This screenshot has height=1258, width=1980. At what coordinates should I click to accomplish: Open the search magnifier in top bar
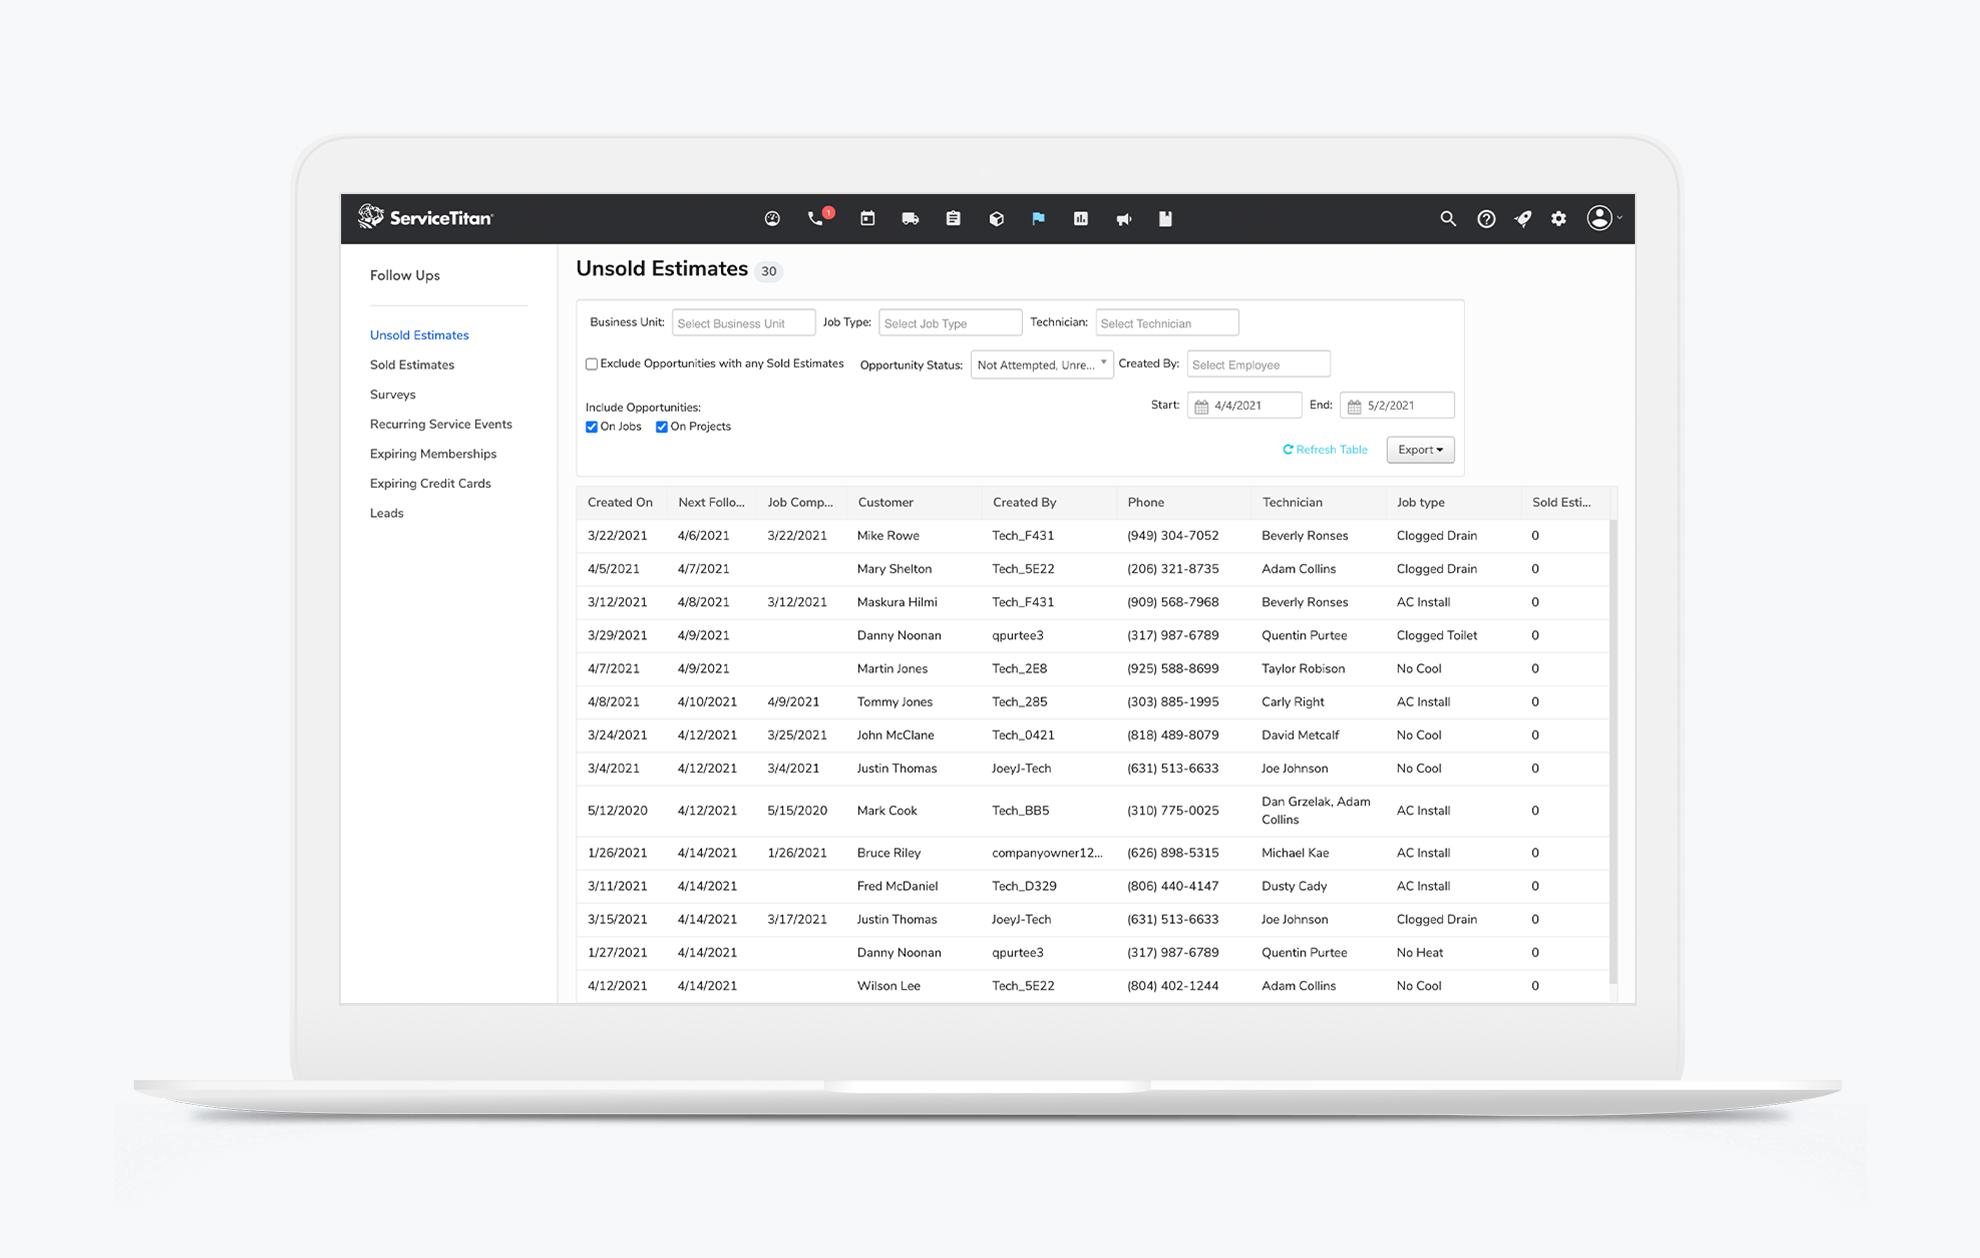[1448, 218]
